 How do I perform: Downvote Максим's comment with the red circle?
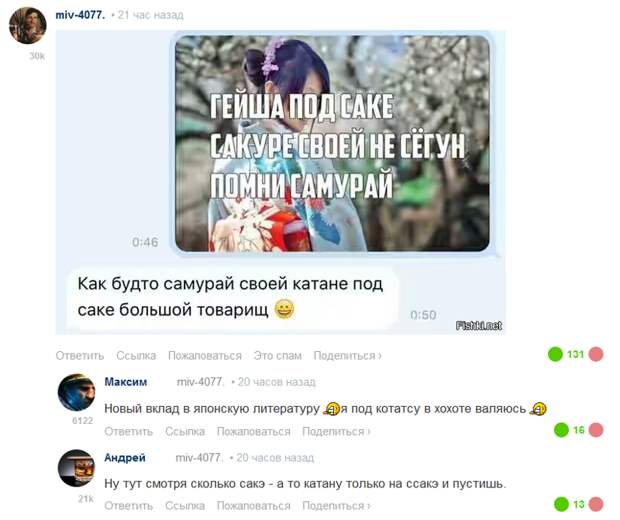596,430
